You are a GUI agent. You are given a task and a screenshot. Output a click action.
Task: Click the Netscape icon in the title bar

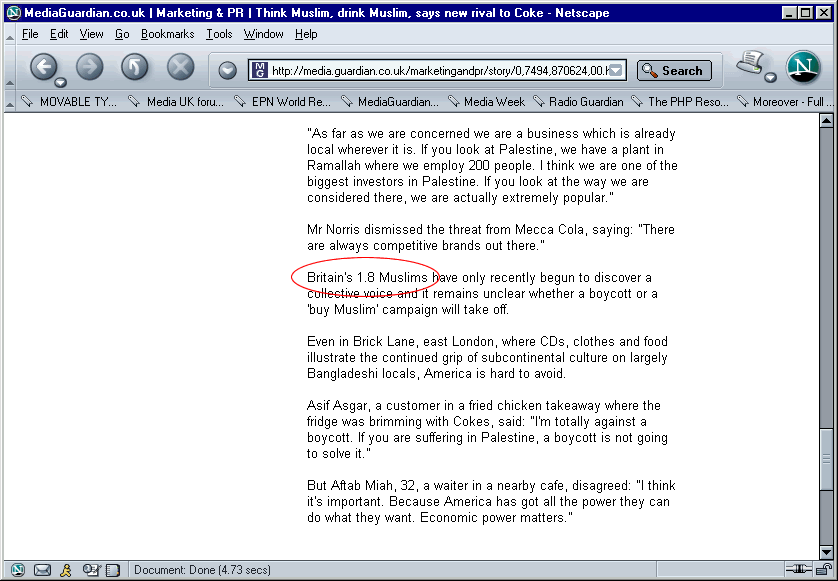click(x=13, y=12)
